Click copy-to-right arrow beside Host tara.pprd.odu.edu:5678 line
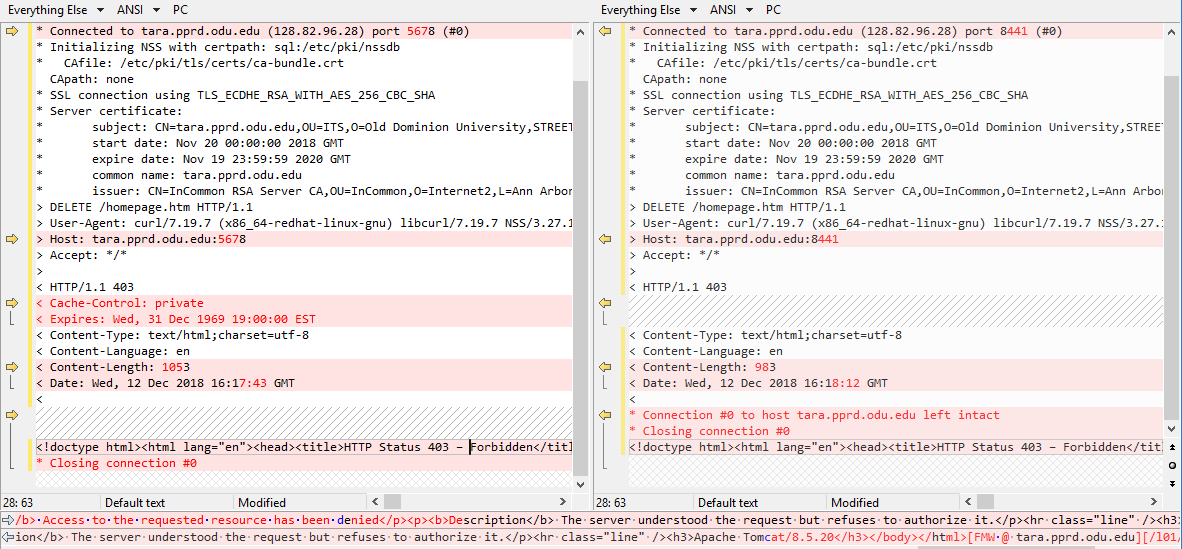This screenshot has width=1182, height=549. click(x=11, y=239)
